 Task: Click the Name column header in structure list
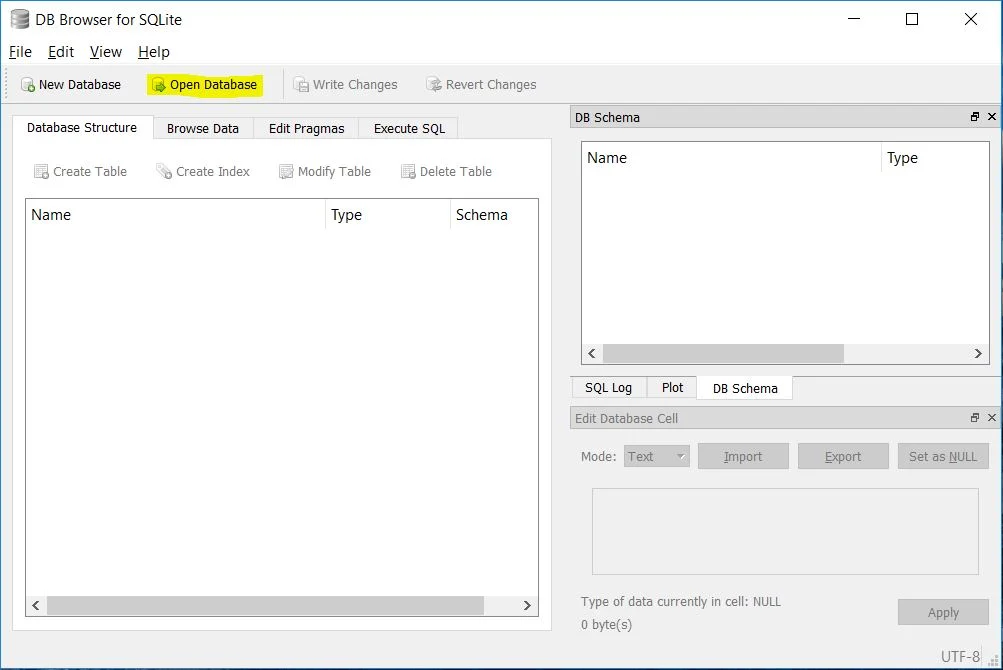(176, 215)
